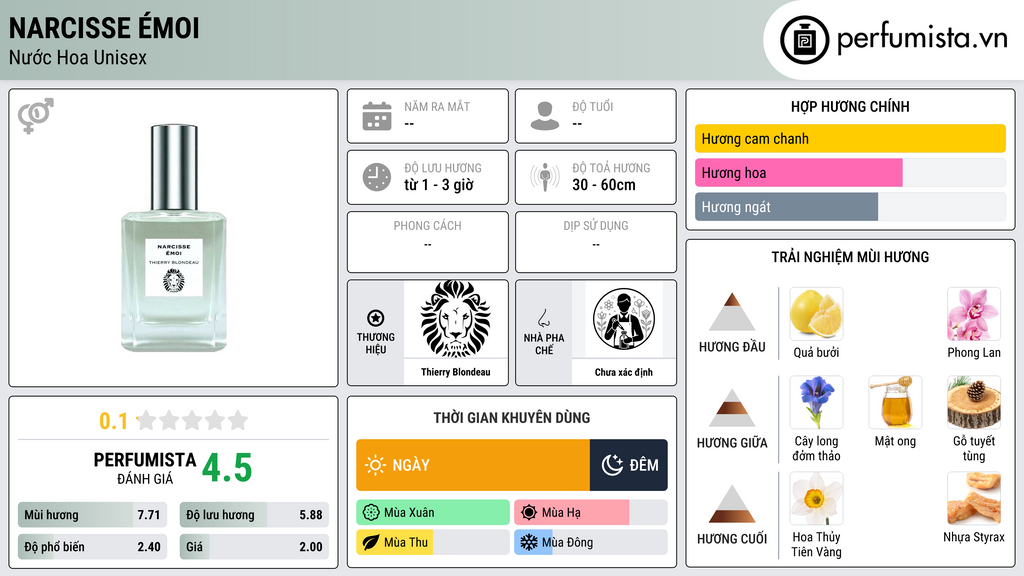Click the Narcisse Émoi bottle image

click(174, 238)
